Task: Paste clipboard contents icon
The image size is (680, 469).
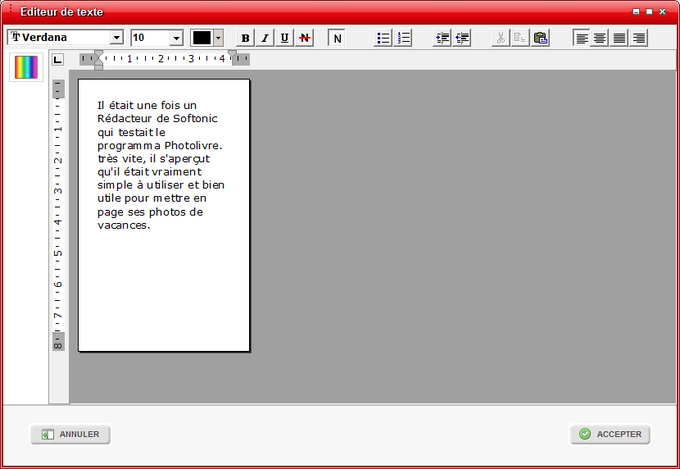Action: coord(540,38)
